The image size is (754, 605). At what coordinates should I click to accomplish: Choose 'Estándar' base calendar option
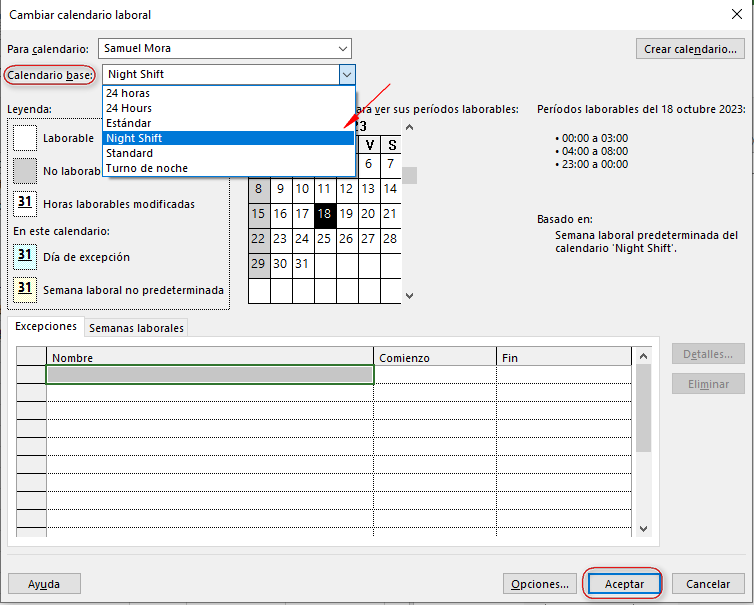(x=129, y=123)
